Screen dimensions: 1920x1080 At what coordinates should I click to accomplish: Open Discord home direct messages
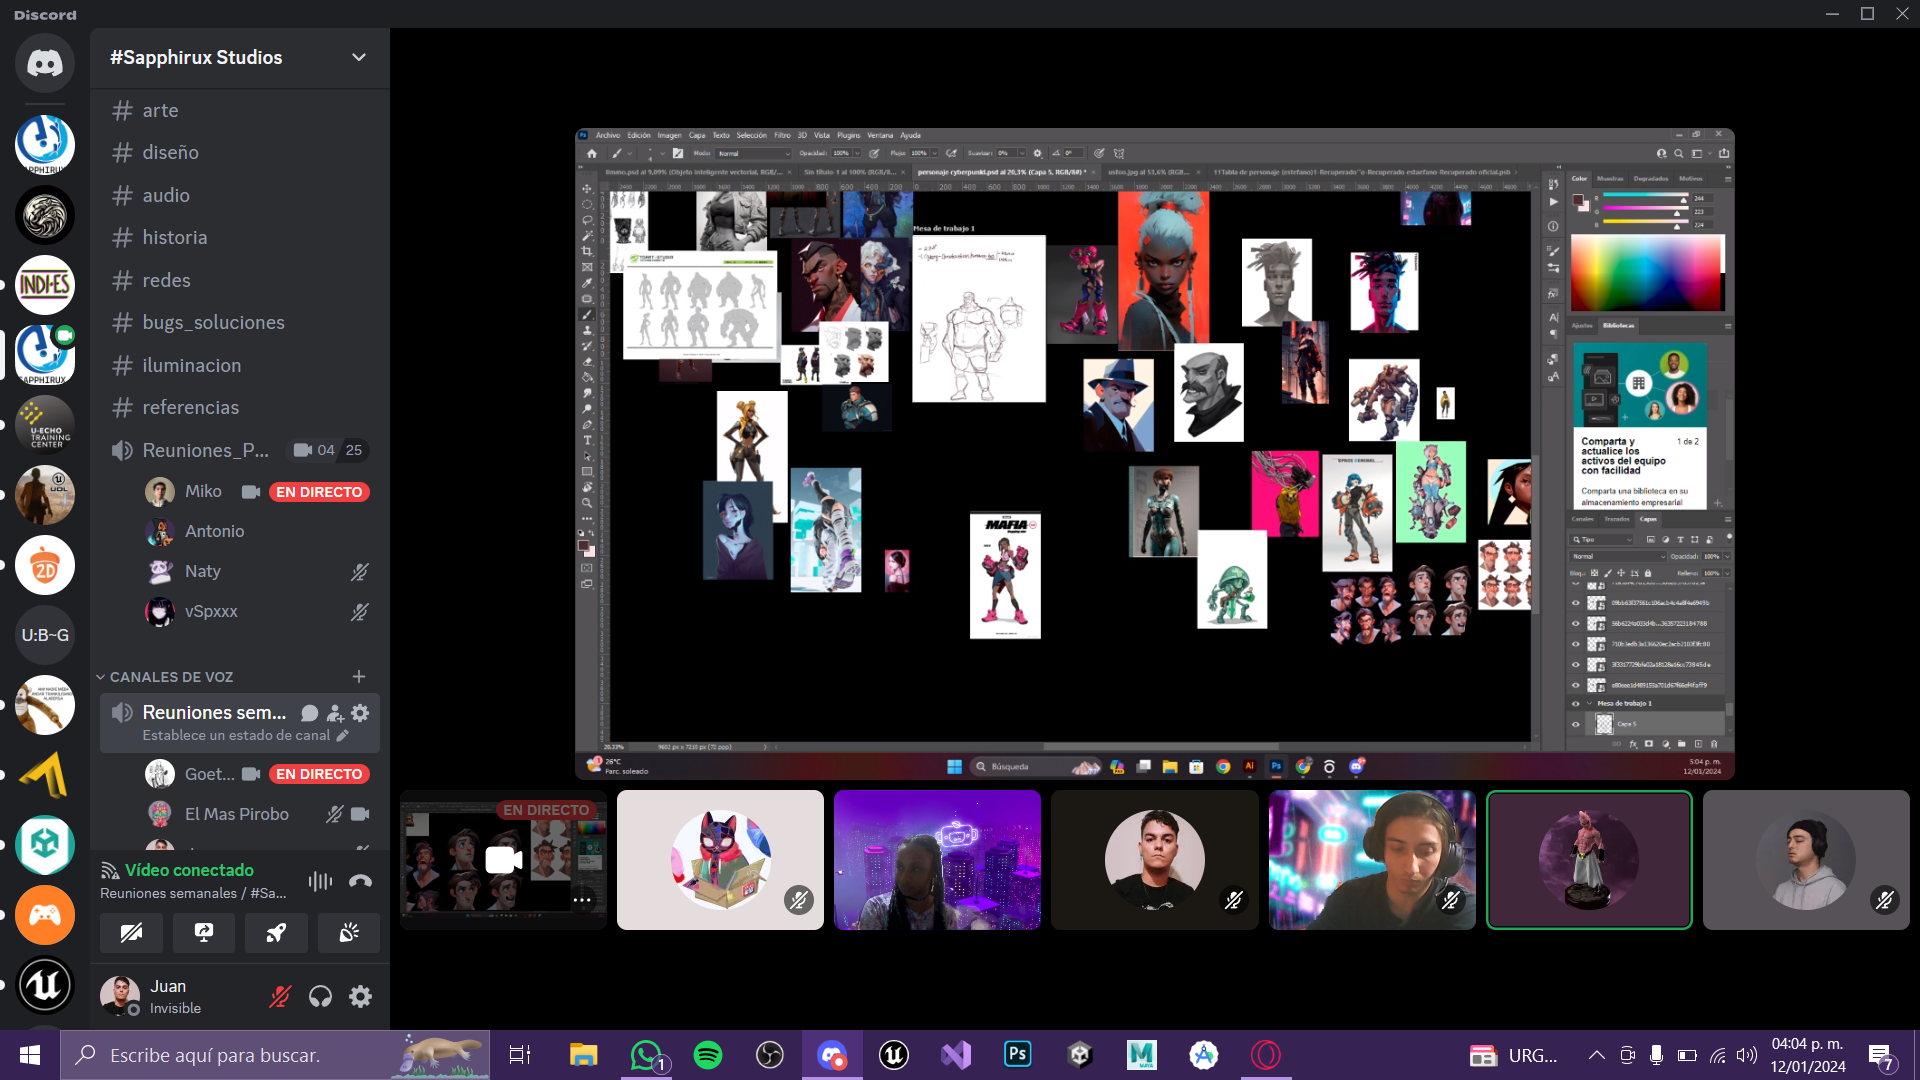(44, 64)
